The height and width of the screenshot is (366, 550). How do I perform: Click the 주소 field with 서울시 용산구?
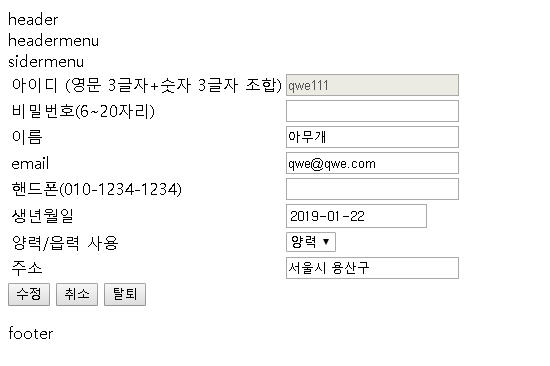click(372, 268)
